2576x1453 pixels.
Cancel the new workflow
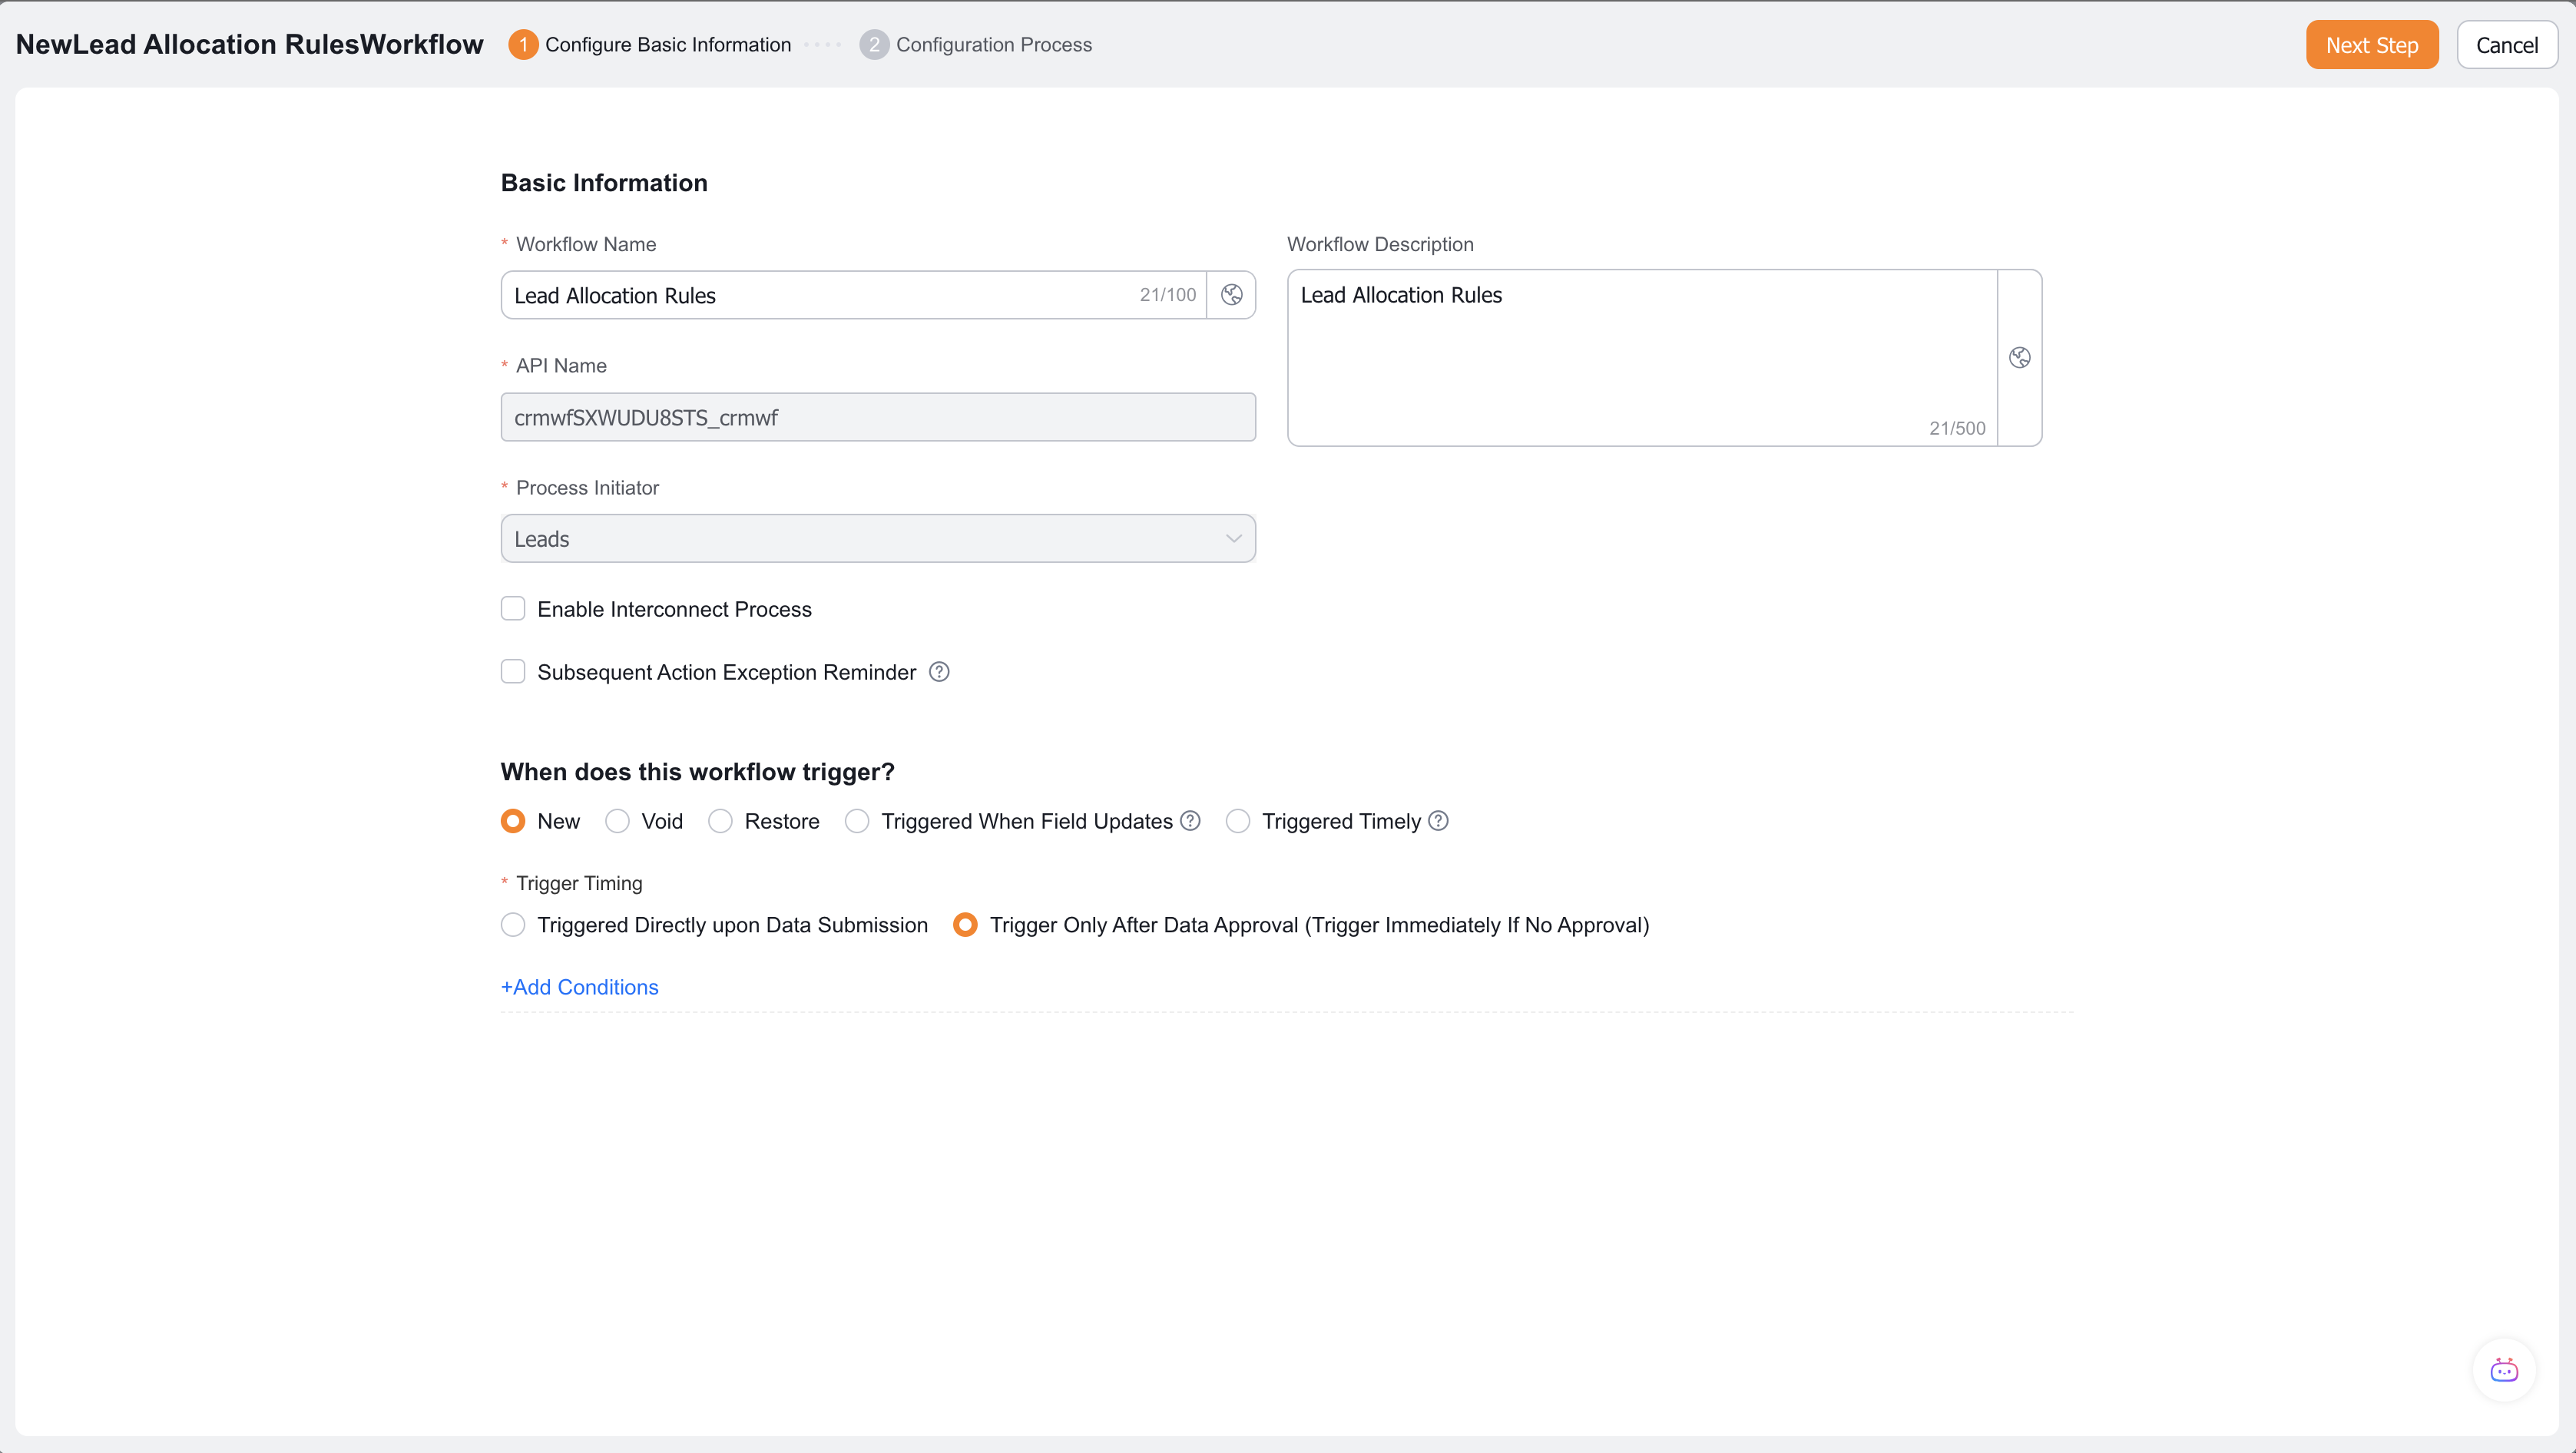tap(2507, 45)
